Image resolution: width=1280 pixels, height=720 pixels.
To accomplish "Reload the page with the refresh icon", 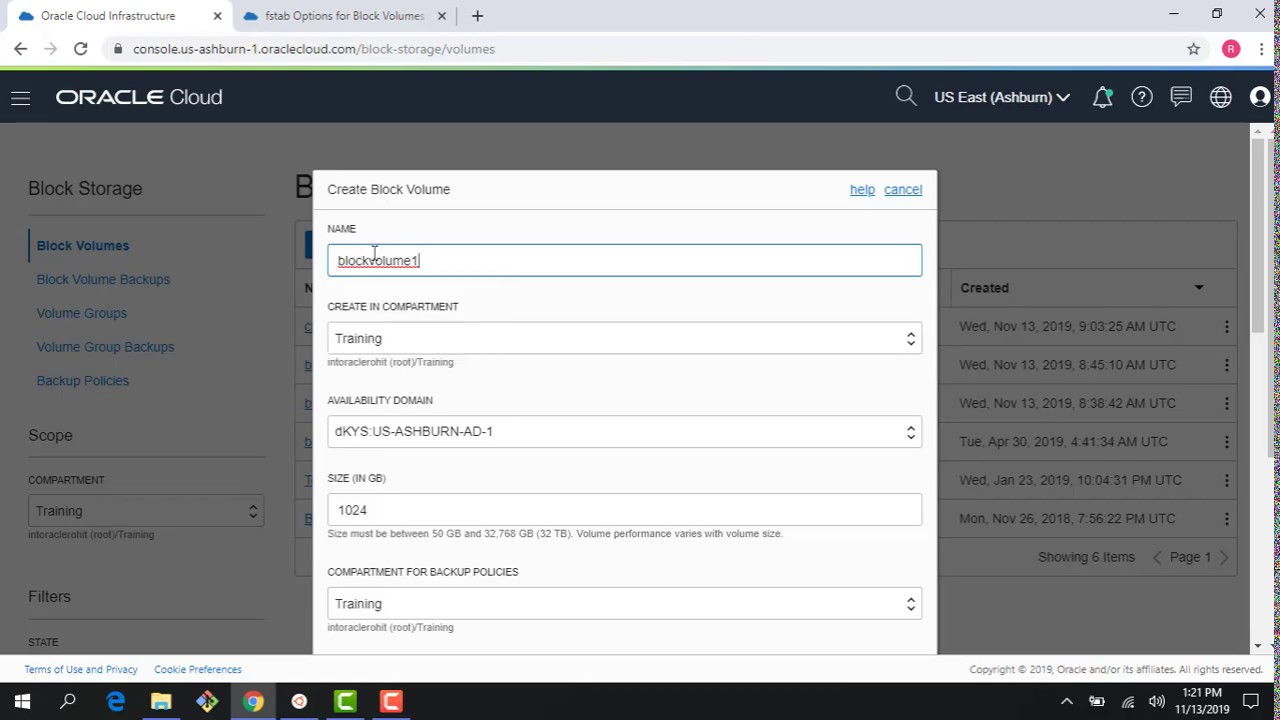I will tap(81, 49).
